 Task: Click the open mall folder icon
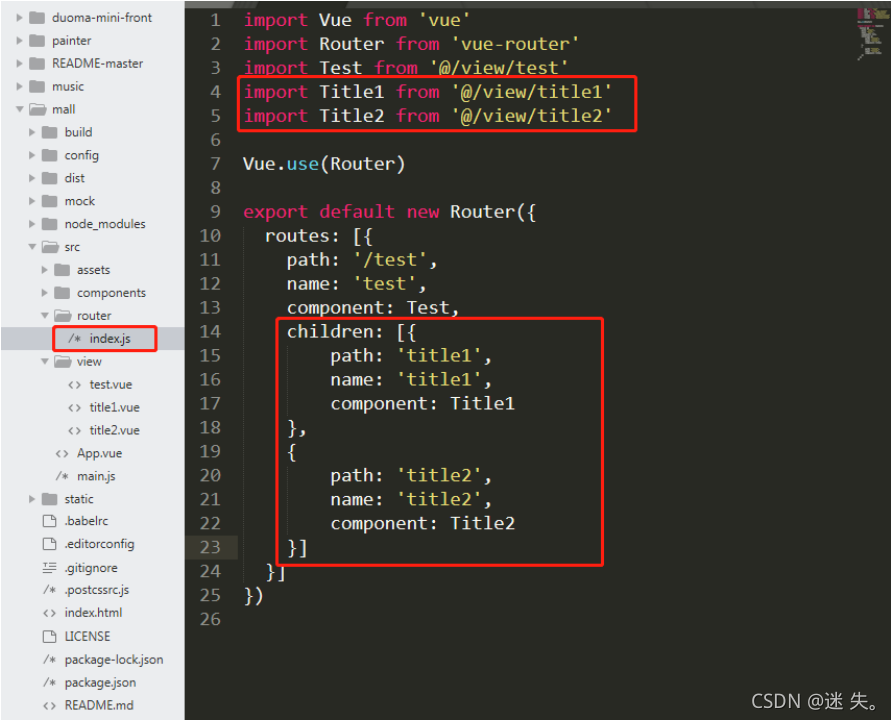(x=38, y=109)
